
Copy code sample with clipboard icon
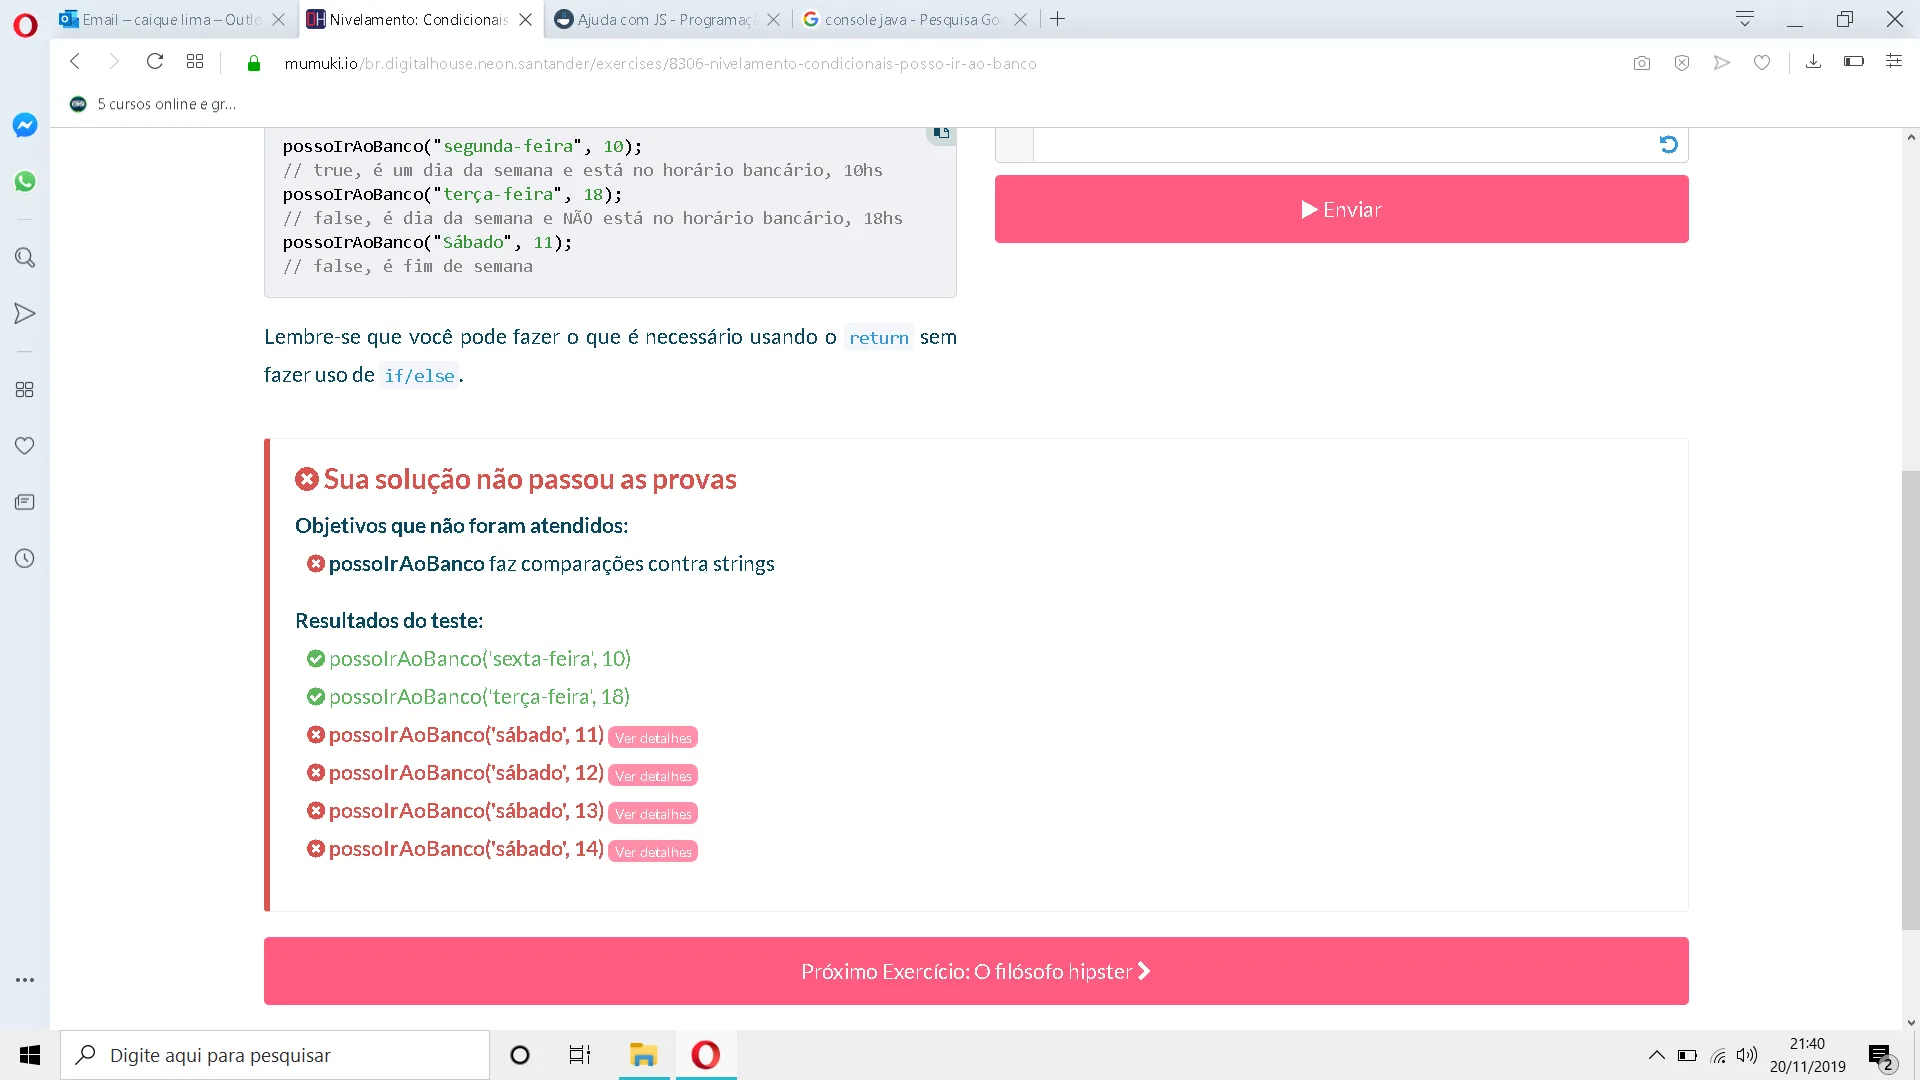(x=940, y=133)
